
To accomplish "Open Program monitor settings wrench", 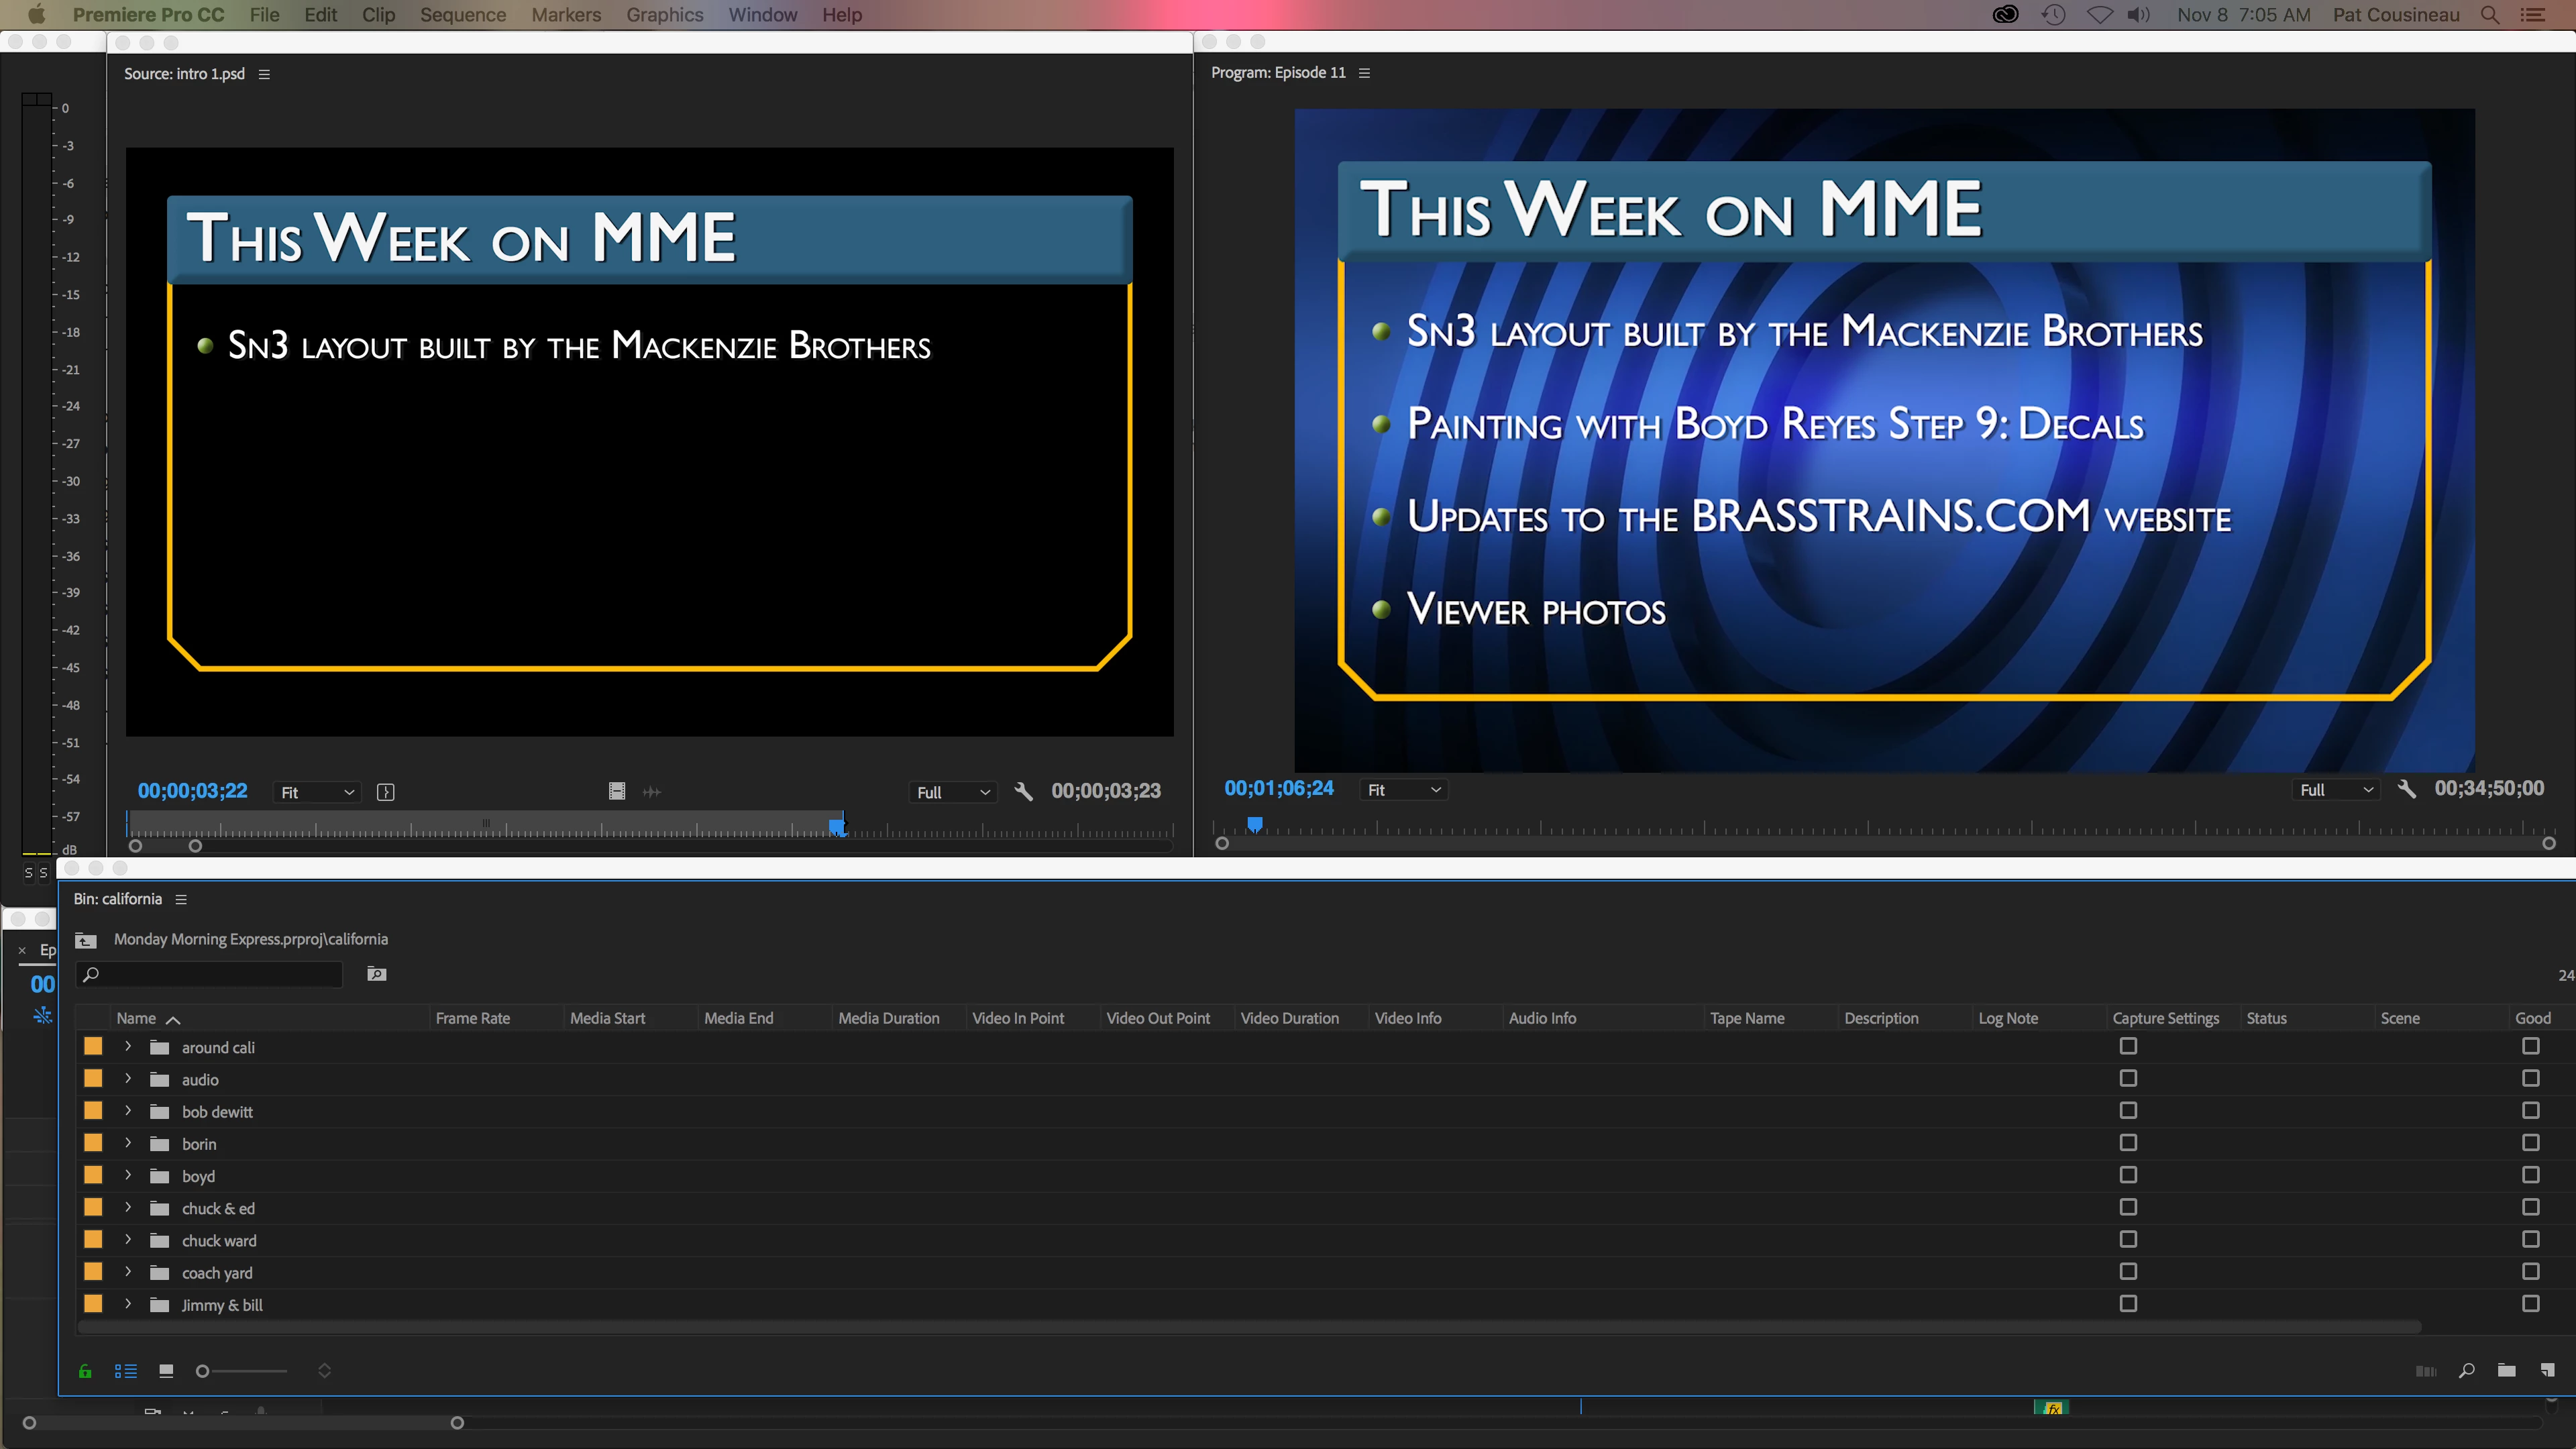I will pyautogui.click(x=2407, y=789).
